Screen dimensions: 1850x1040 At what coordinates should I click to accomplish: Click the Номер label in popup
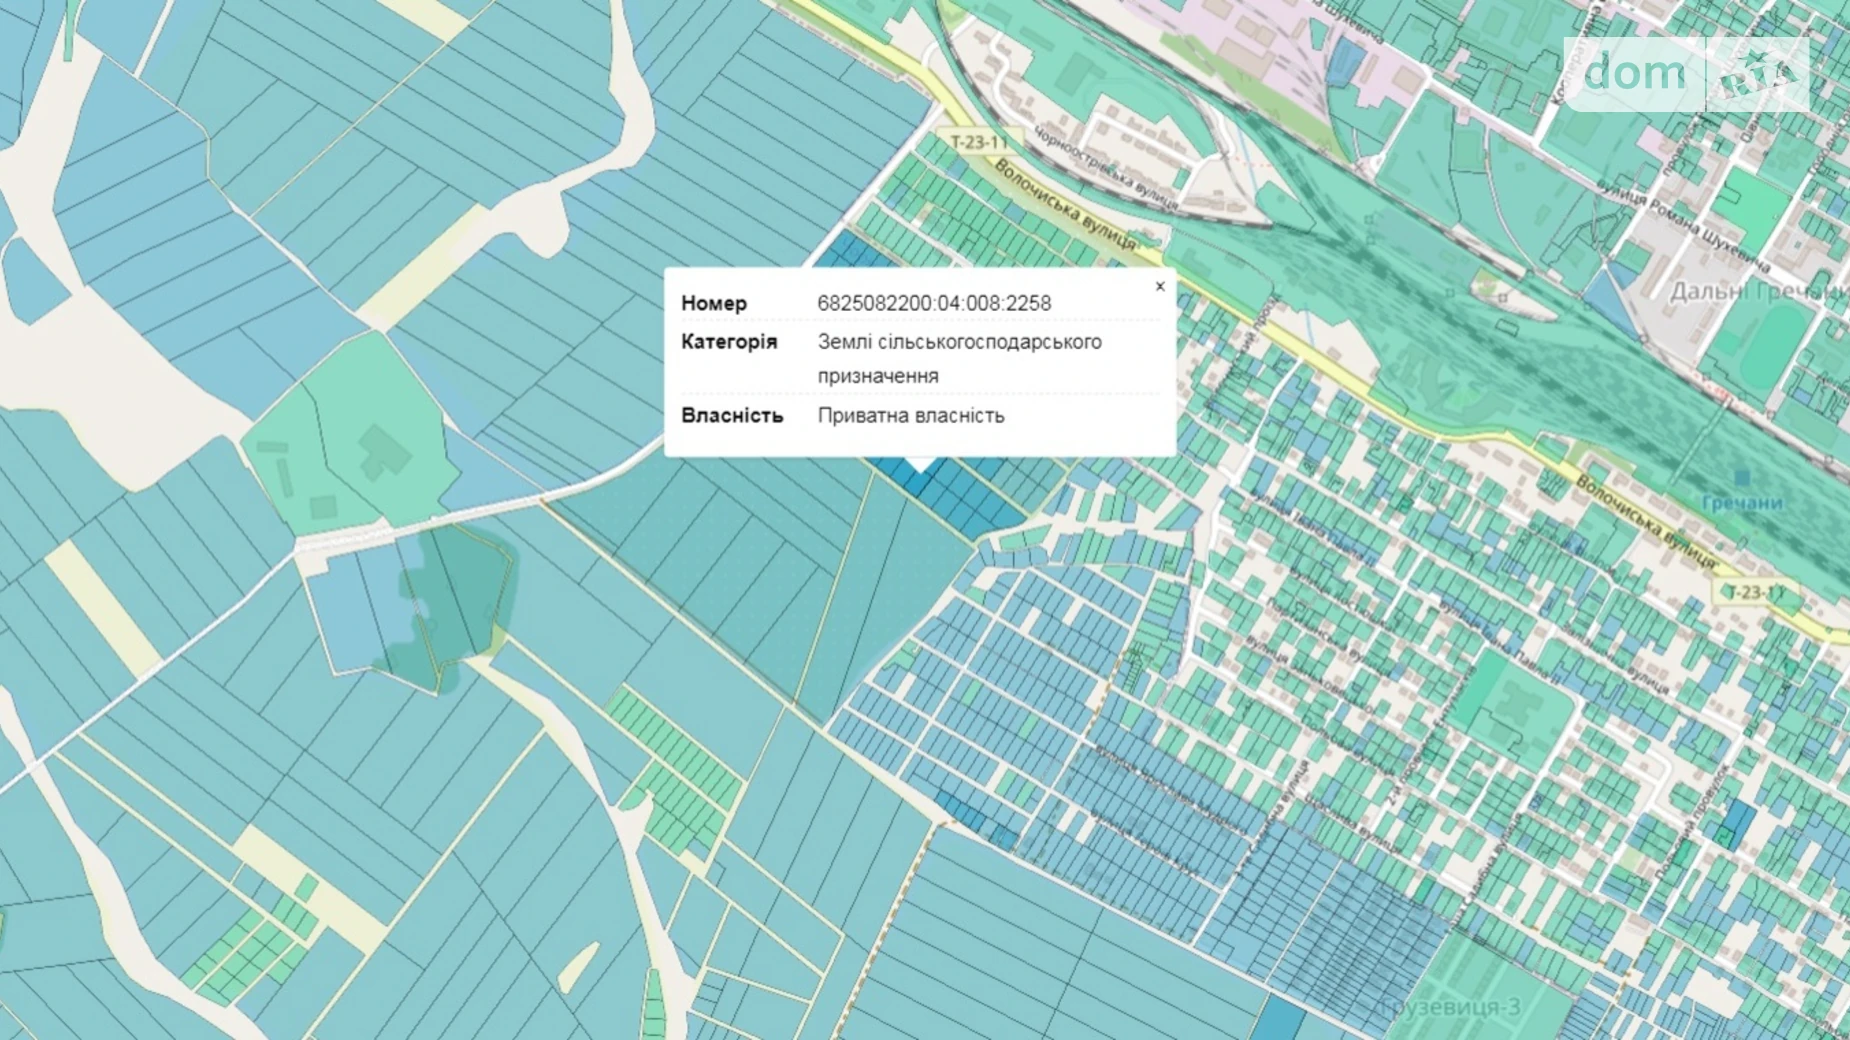click(x=713, y=303)
